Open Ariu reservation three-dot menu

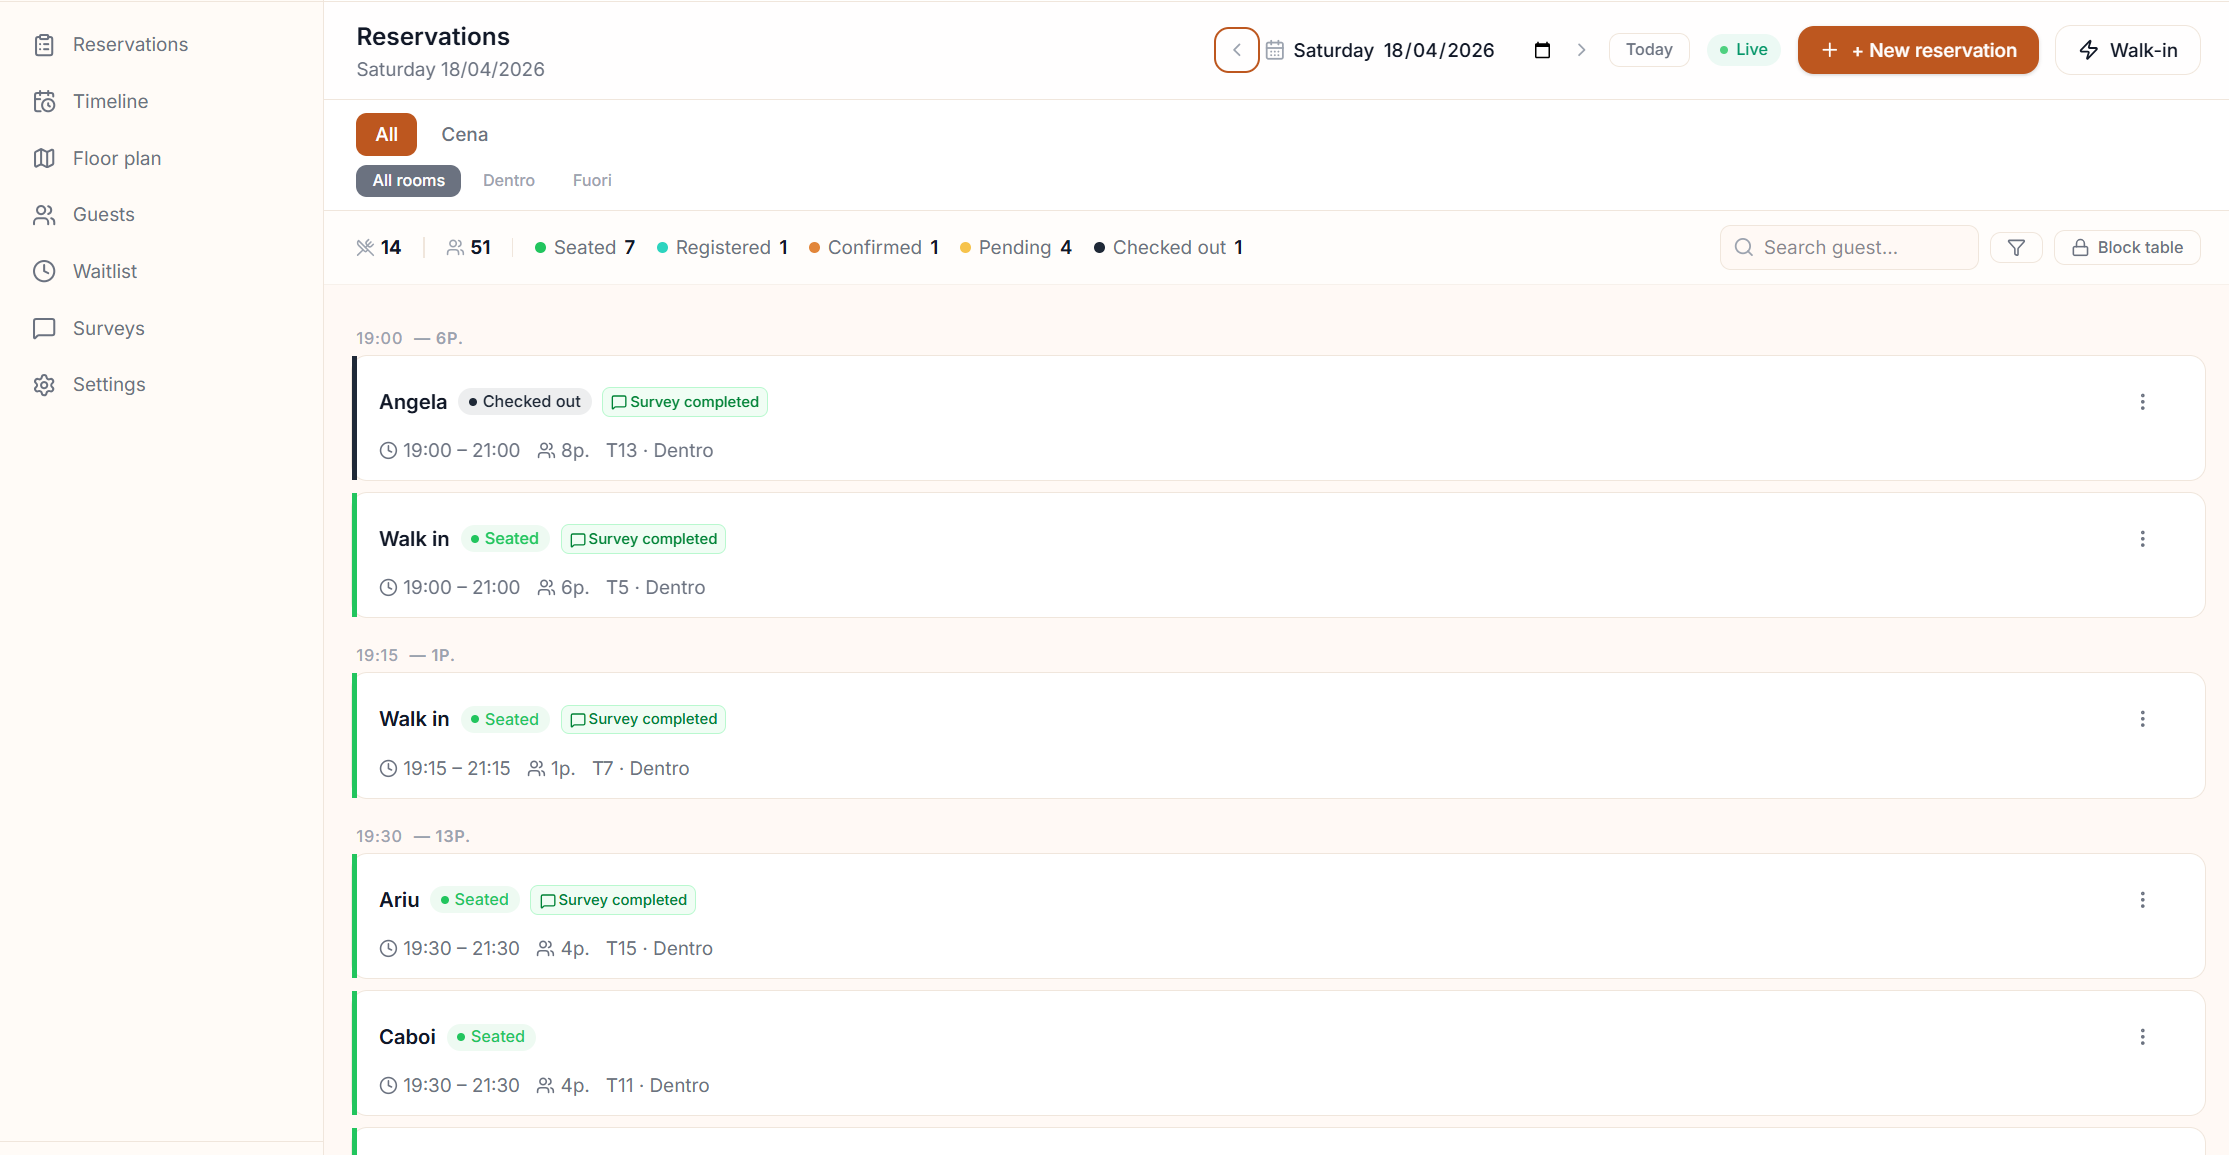(2142, 900)
